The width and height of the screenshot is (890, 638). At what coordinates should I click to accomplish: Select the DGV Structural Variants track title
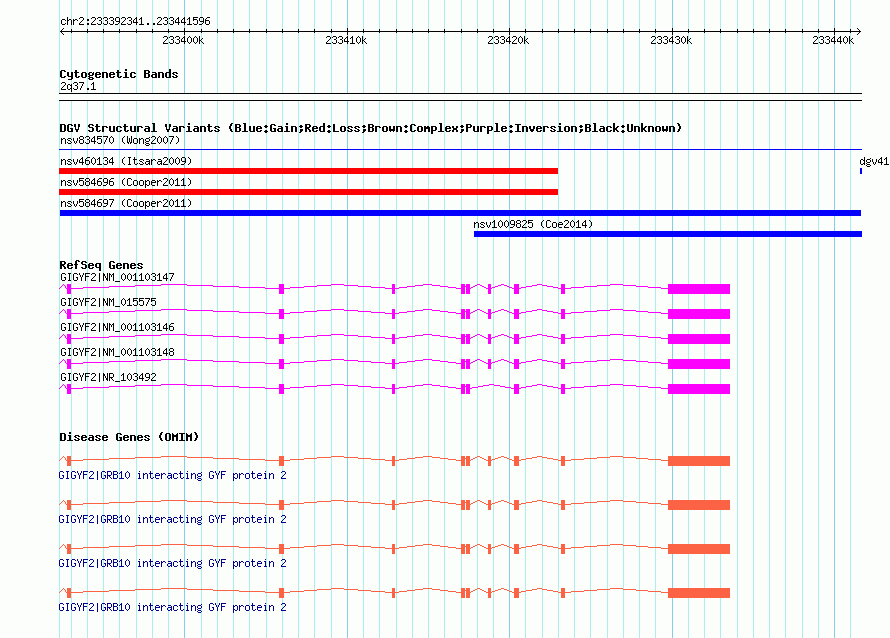point(370,128)
